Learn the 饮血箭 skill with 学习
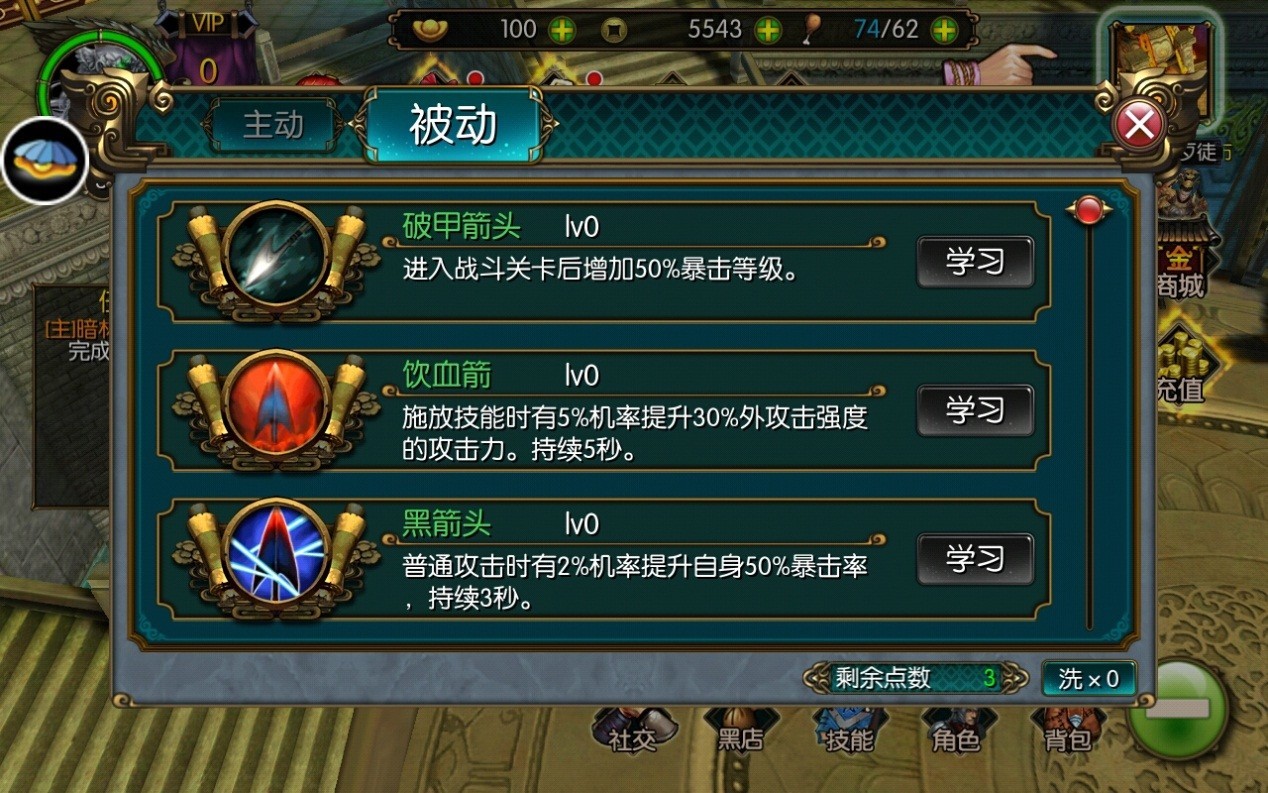 975,410
